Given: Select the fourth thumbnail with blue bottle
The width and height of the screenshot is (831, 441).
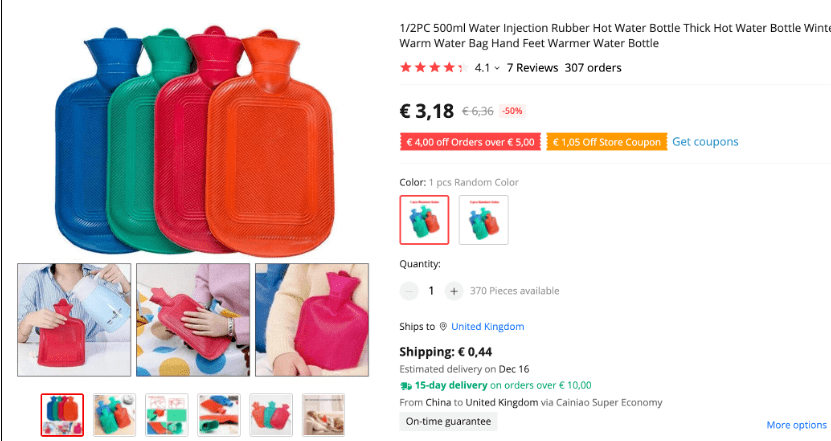Looking at the screenshot, I should 219,415.
